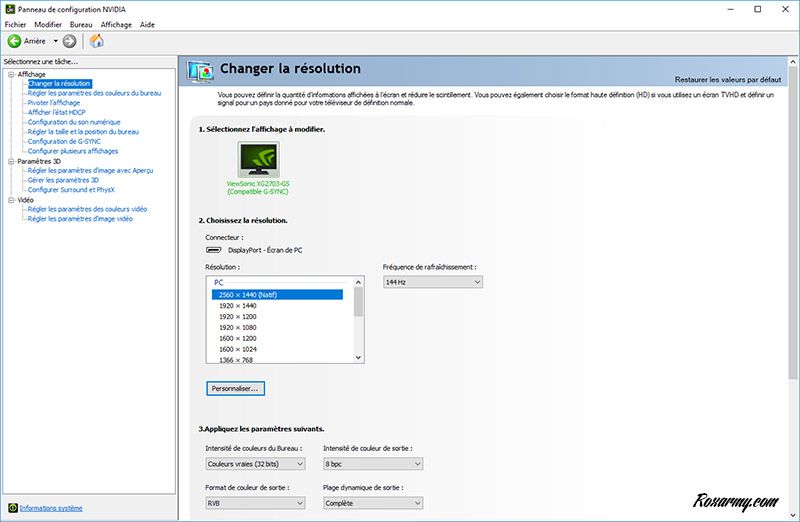Click the resolution list scroll down arrow

point(359,357)
